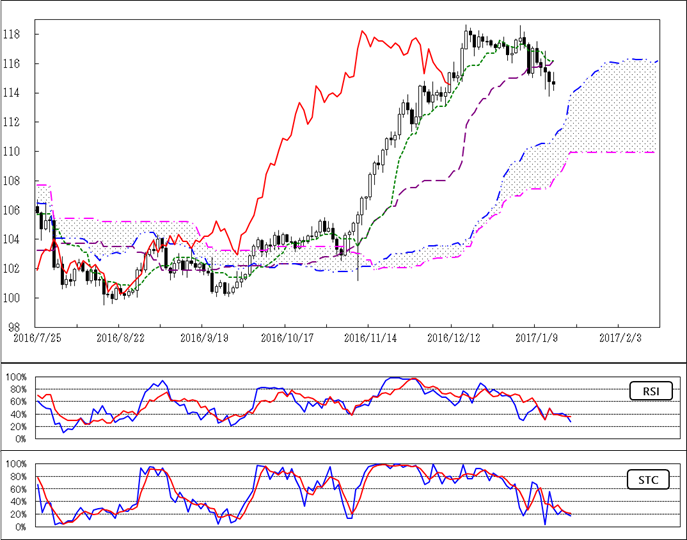Click the 2016/9/19 date on the axis
This screenshot has width=687, height=540.
203,339
